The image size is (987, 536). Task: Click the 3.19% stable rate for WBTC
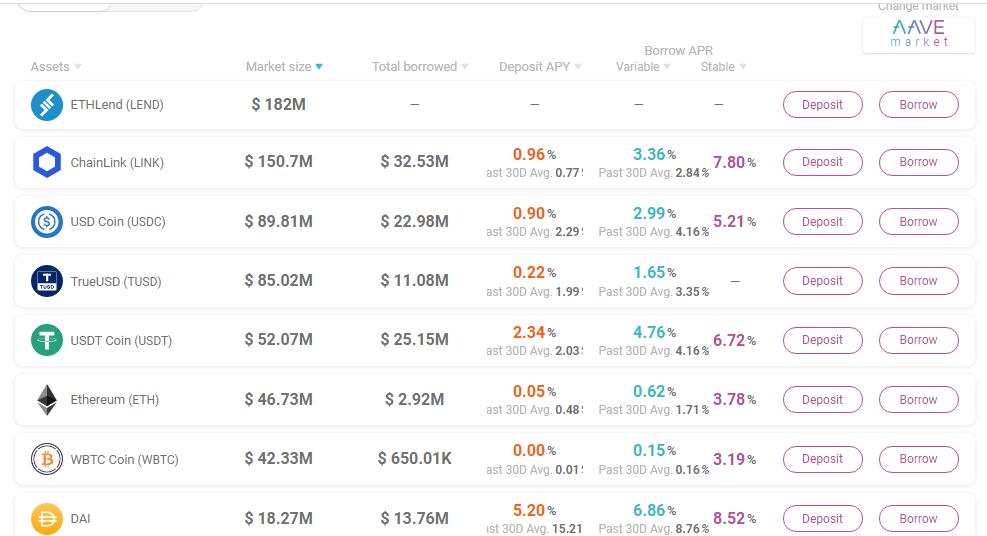coord(734,459)
